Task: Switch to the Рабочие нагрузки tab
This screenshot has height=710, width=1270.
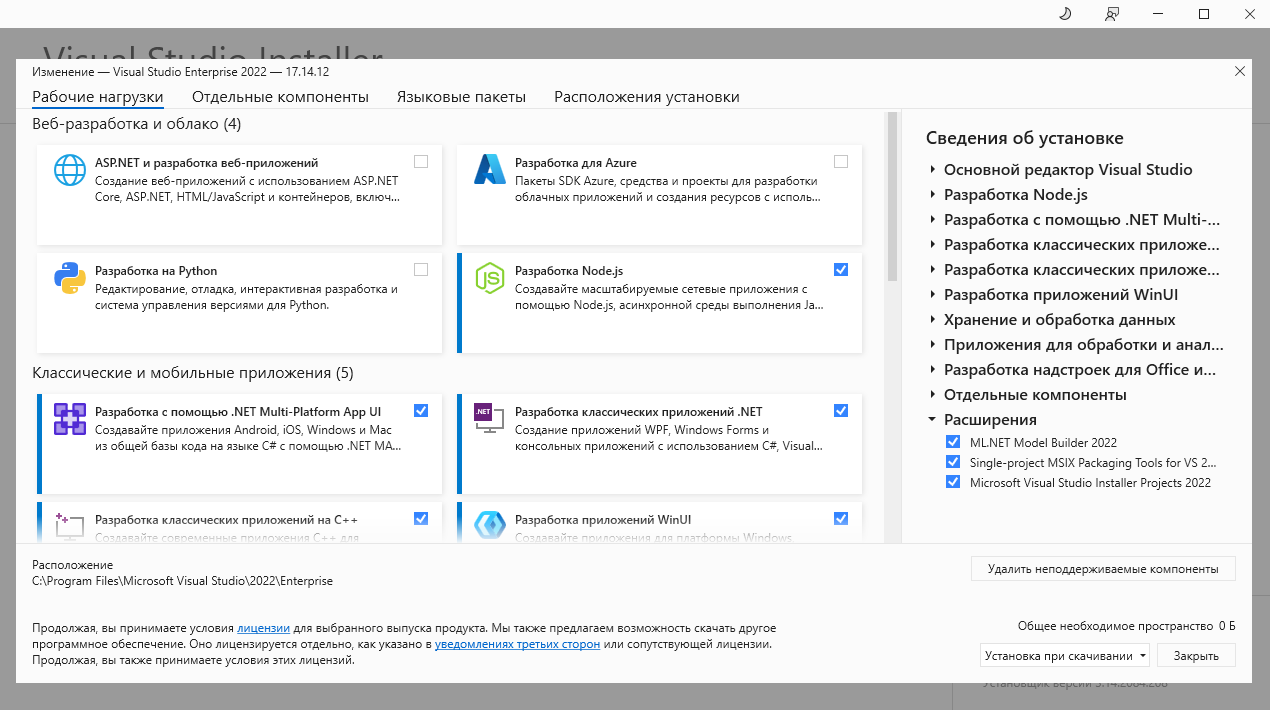Action: 98,97
